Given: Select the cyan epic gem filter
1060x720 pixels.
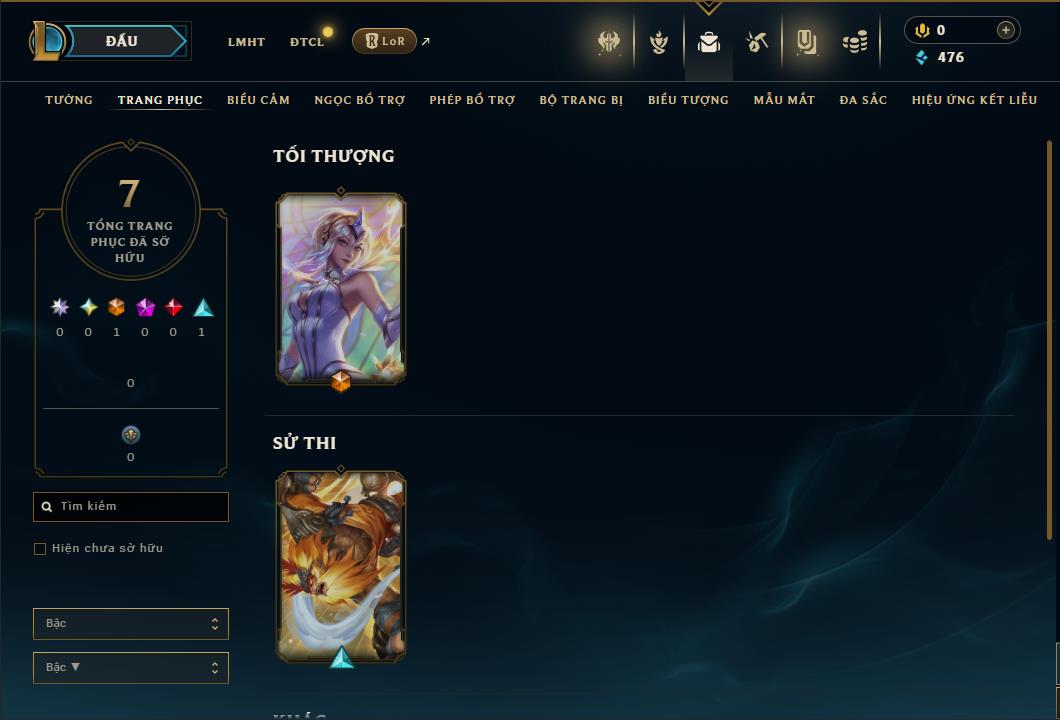Looking at the screenshot, I should tap(203, 308).
